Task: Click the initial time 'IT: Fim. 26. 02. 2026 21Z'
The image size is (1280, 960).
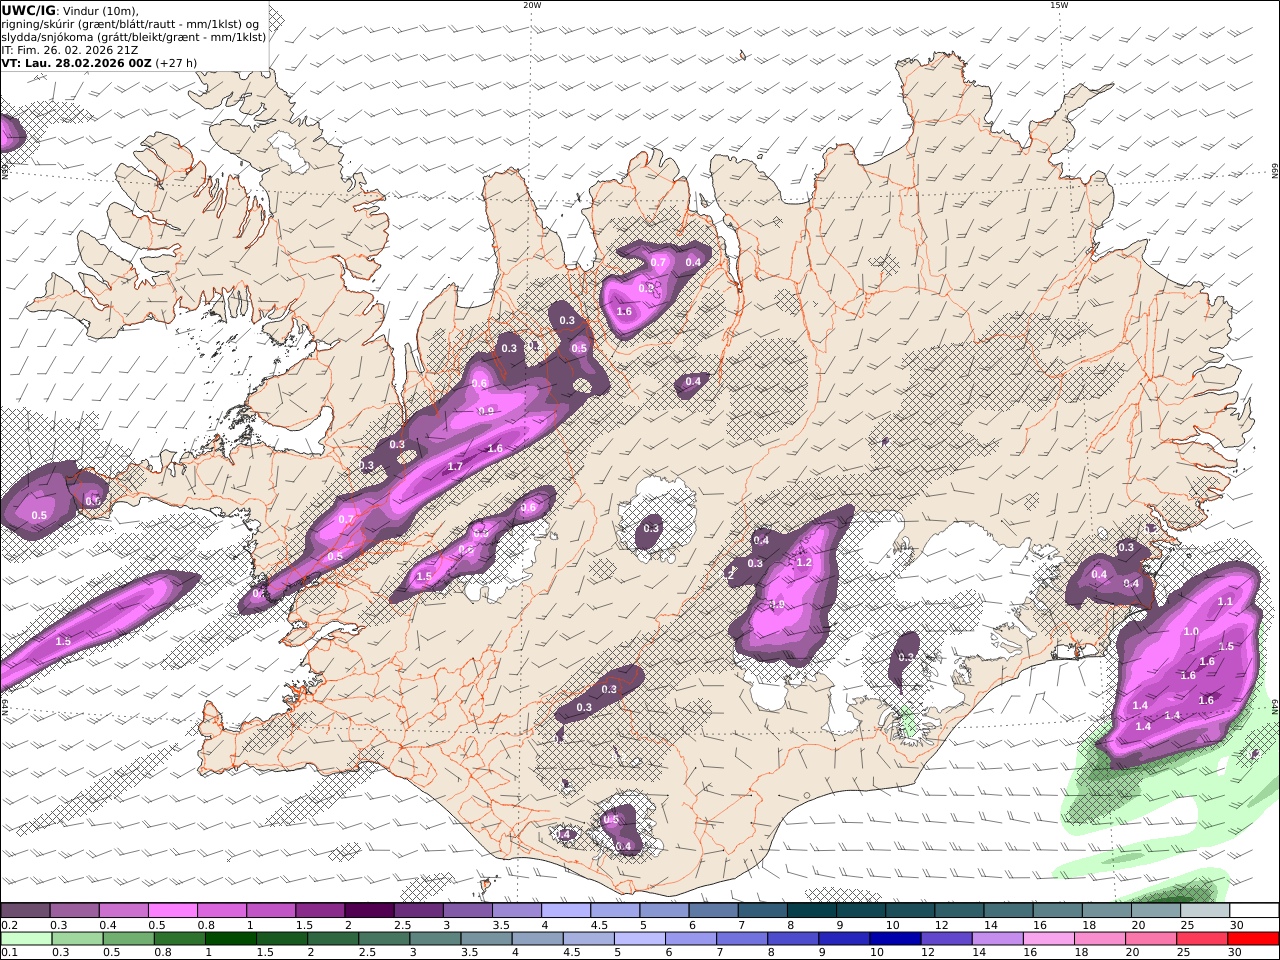Action: click(x=70, y=50)
